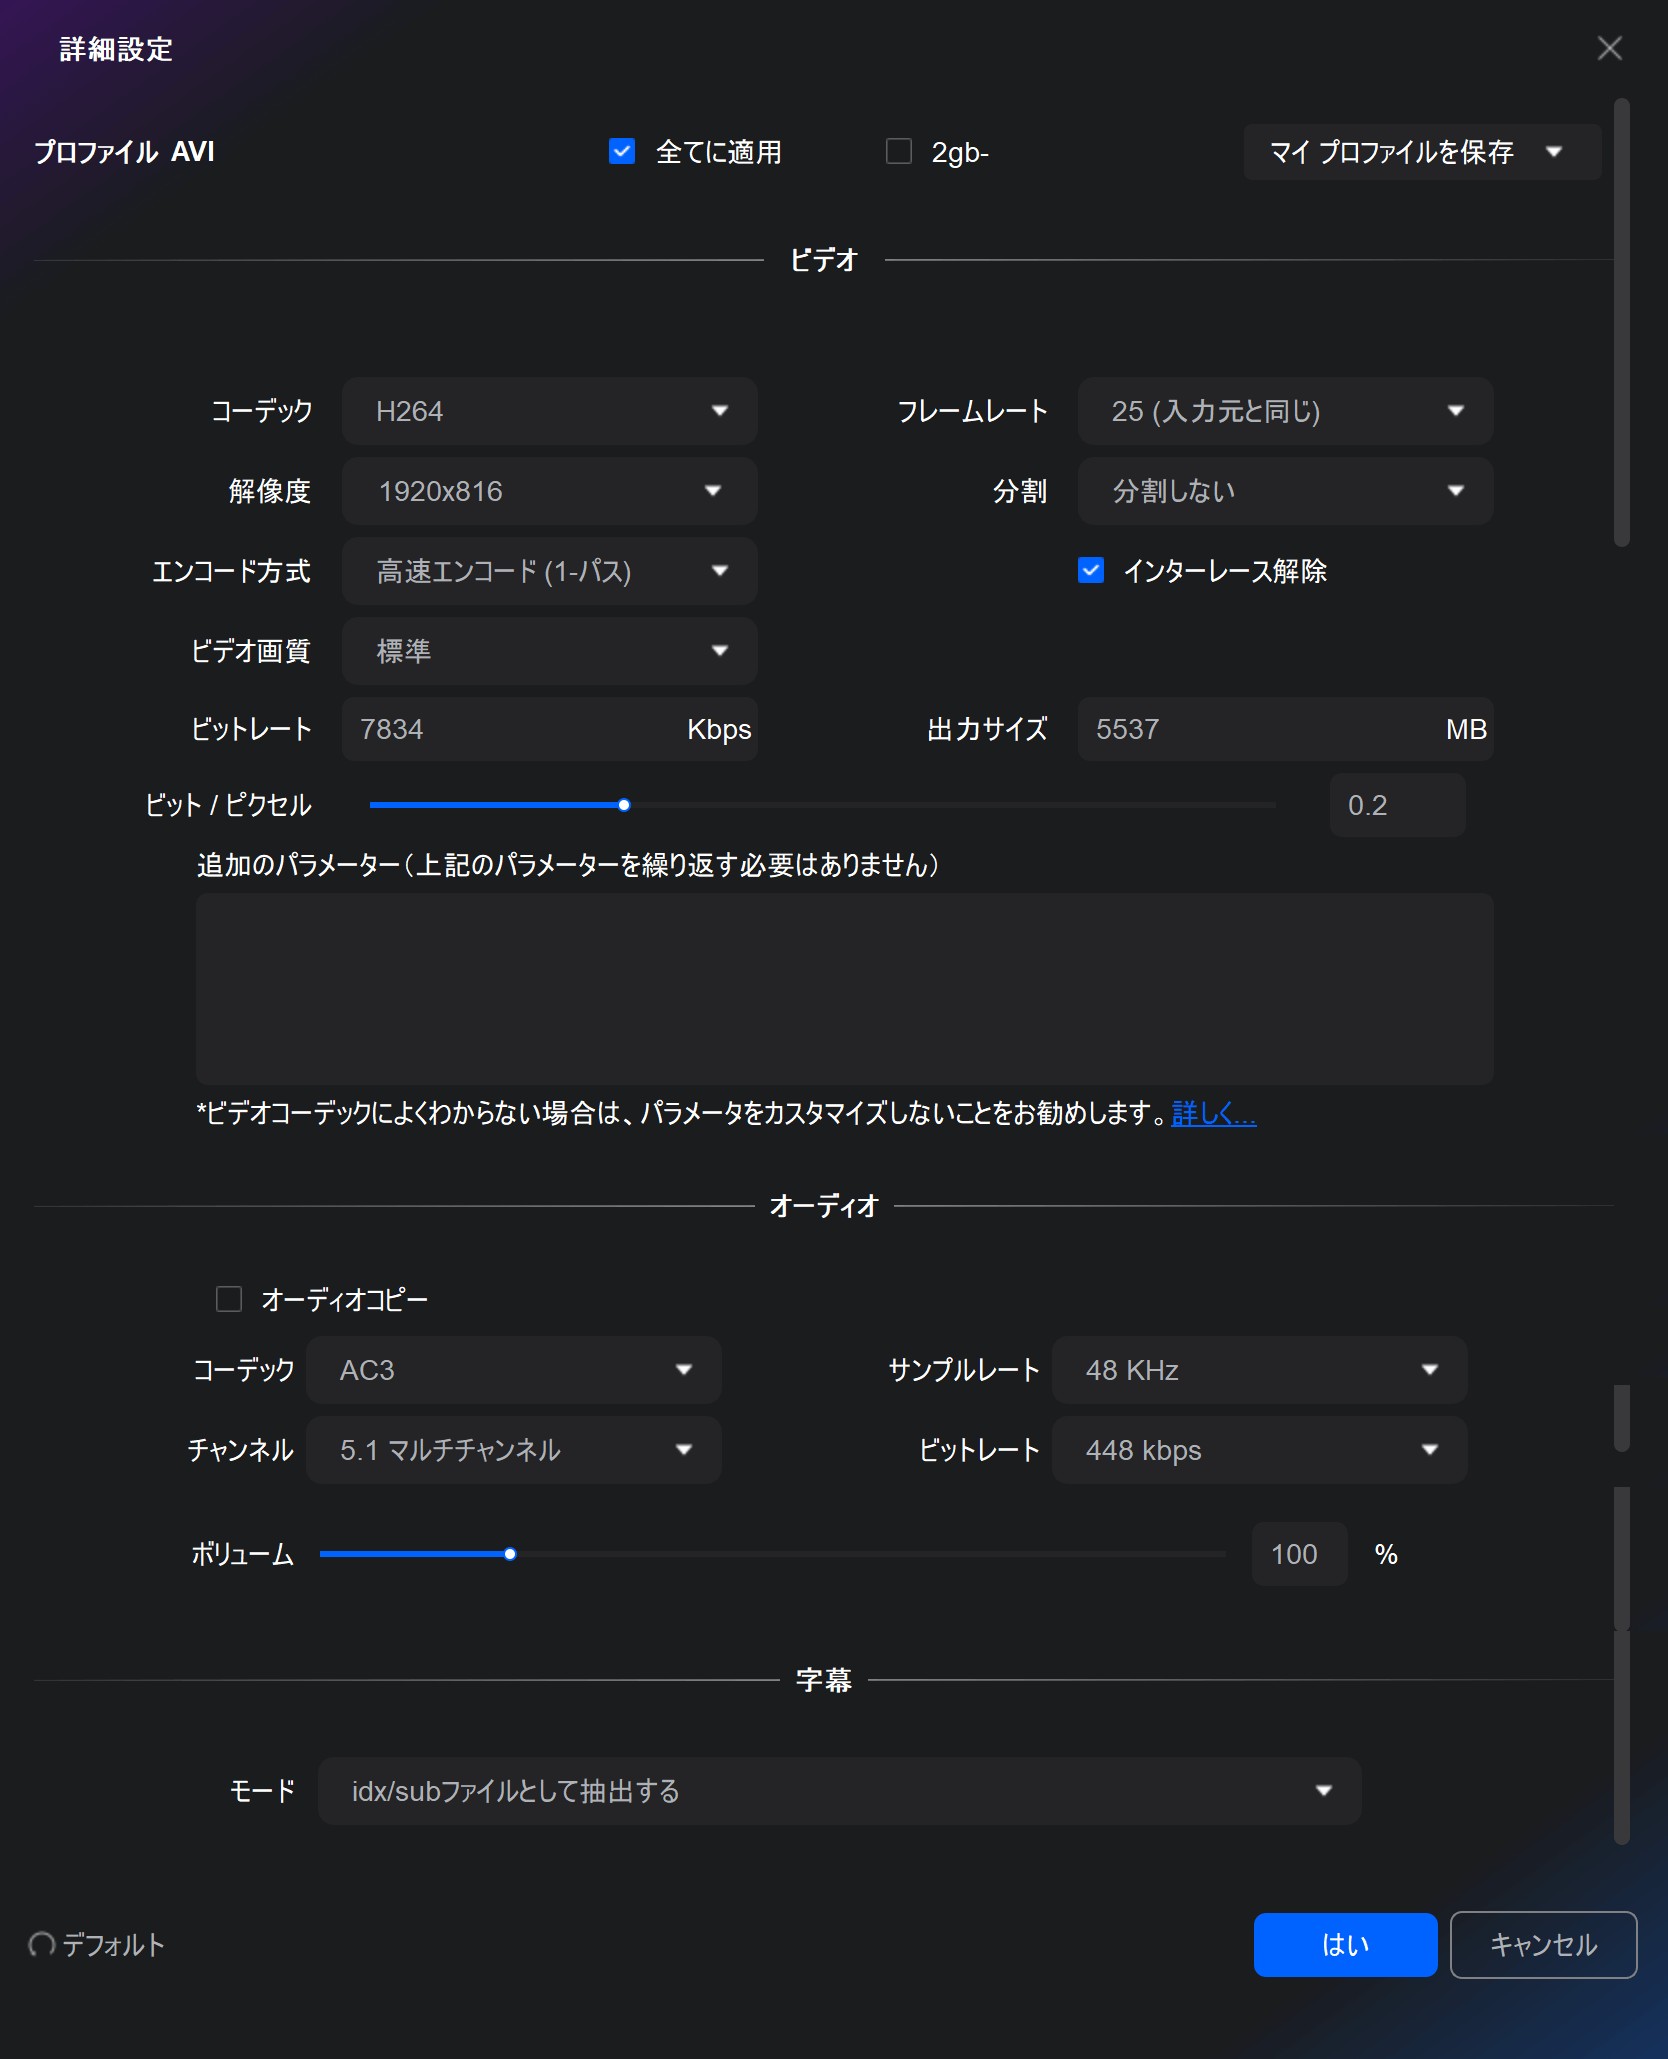
Task: Check the オーディオコピー checkbox
Action: [x=229, y=1299]
